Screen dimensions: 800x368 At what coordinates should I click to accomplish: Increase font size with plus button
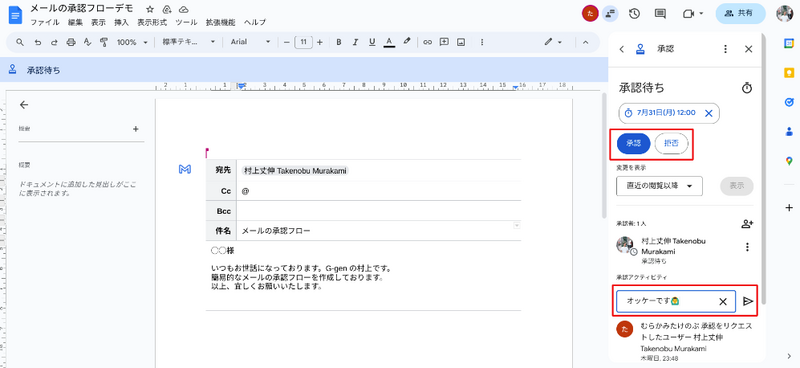[320, 42]
